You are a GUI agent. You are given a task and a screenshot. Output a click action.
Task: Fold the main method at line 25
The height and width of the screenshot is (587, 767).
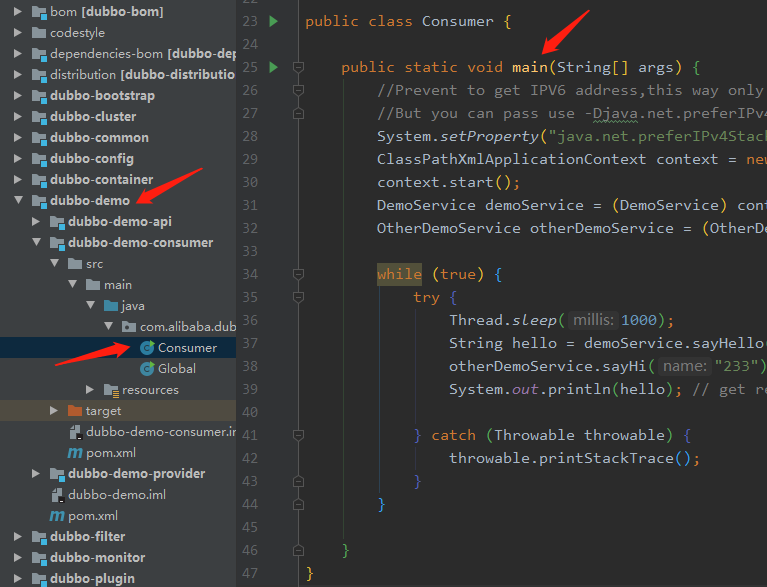point(298,67)
